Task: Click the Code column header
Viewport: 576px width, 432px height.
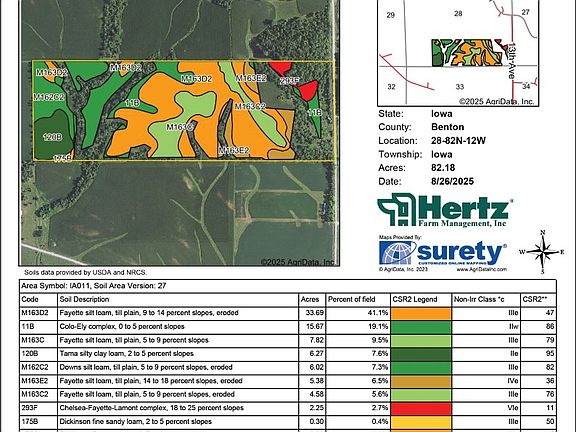Action: pyautogui.click(x=30, y=299)
